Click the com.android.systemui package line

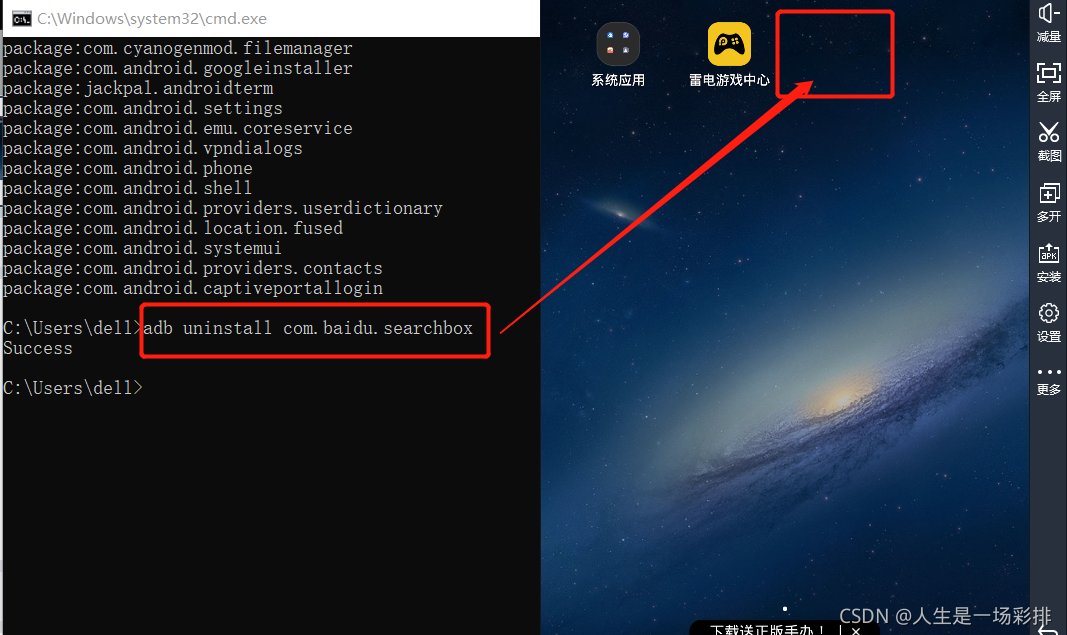[x=142, y=248]
